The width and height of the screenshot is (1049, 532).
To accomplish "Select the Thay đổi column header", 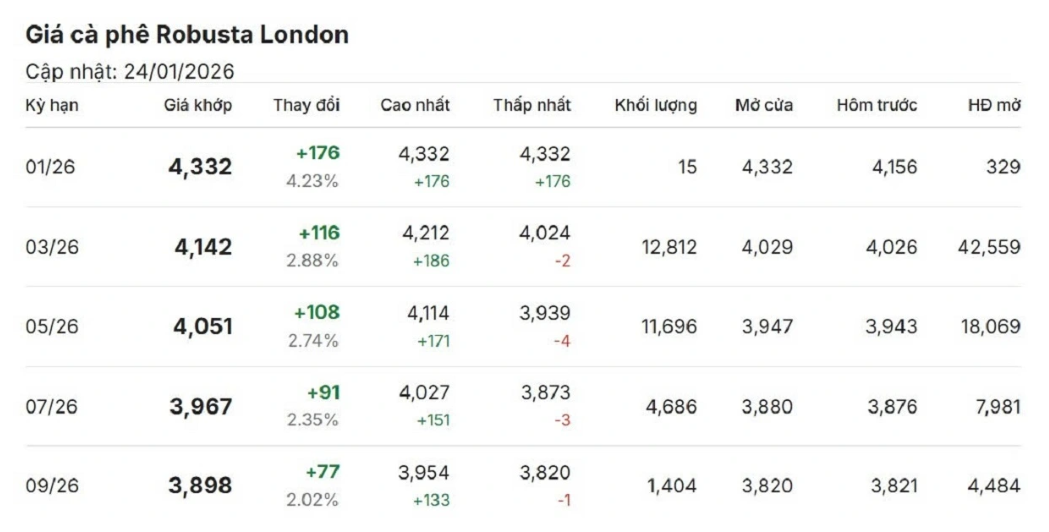I will [x=306, y=105].
